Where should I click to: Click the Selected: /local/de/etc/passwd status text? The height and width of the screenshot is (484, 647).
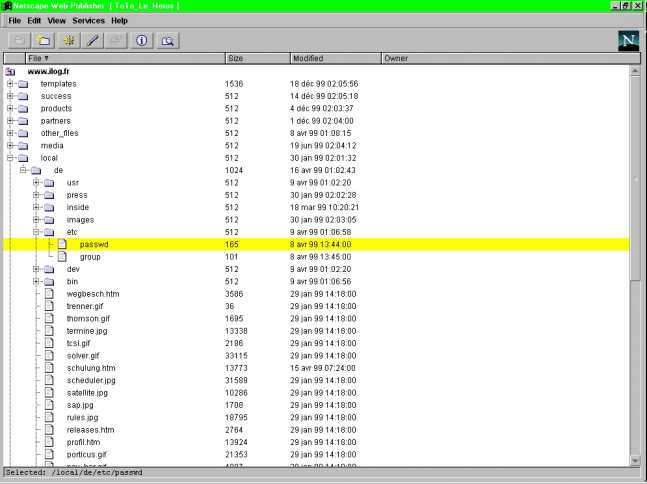(x=74, y=472)
